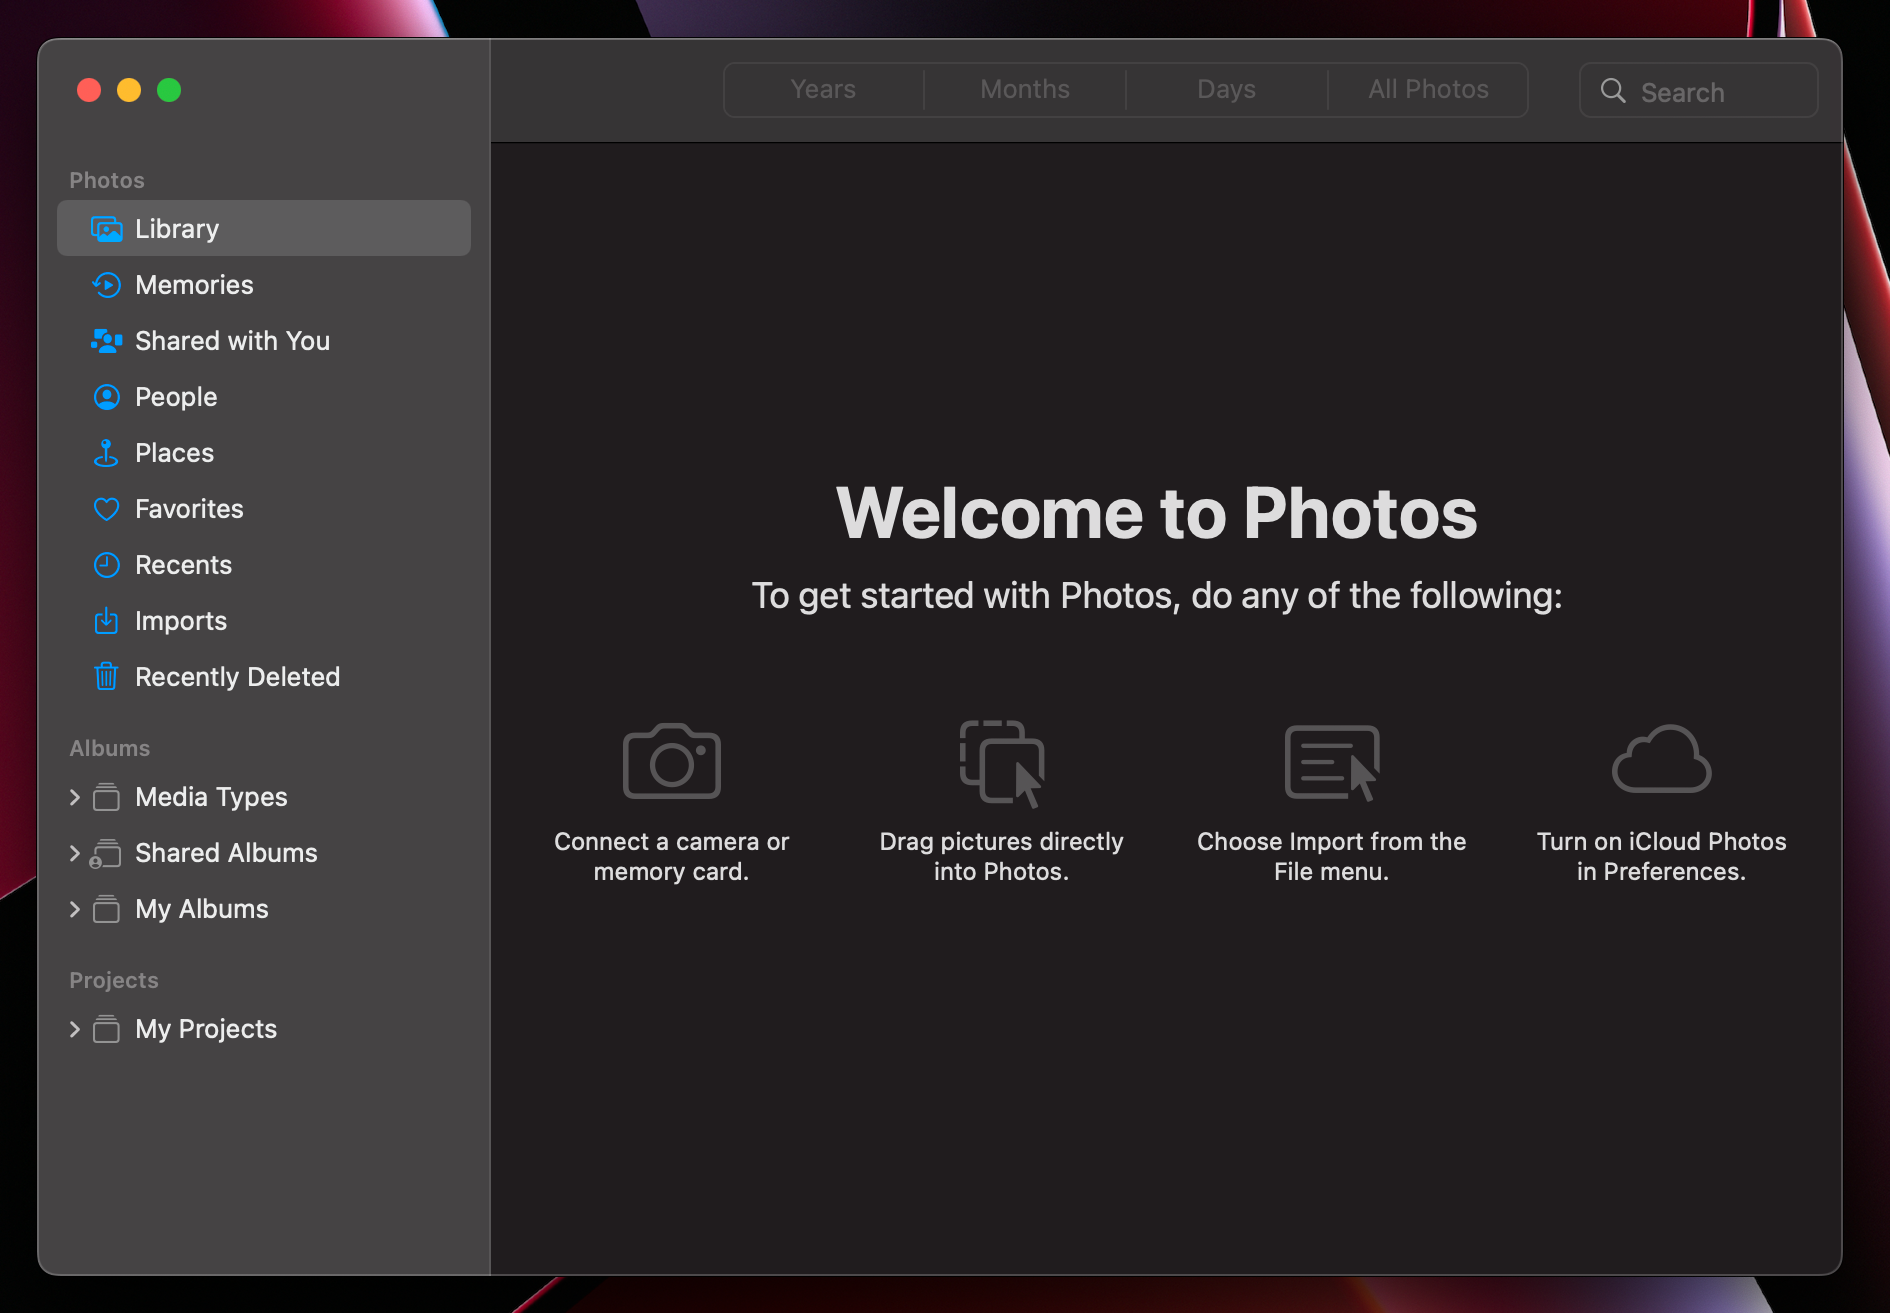Click the camera icon in the welcome screen

(672, 761)
